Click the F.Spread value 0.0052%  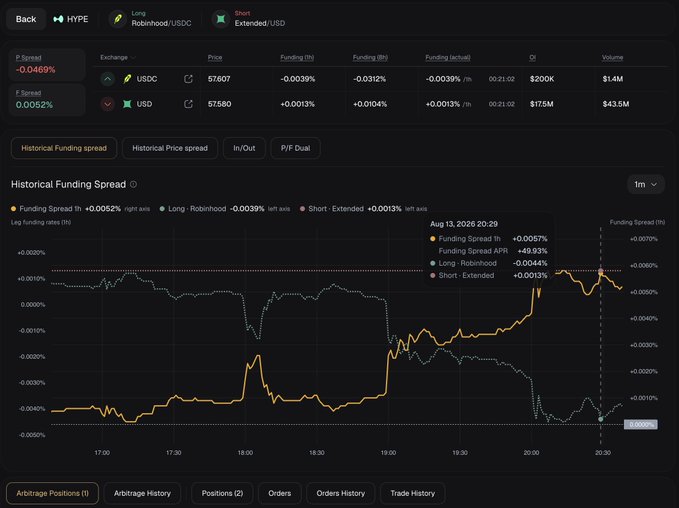coord(34,105)
